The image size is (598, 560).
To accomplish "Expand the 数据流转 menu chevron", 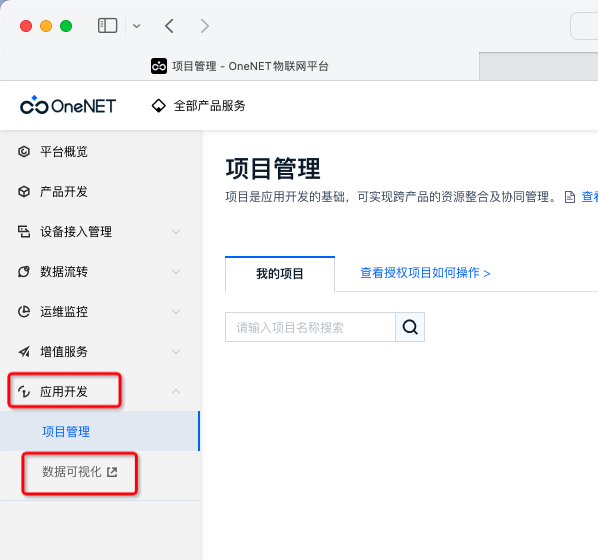I will pyautogui.click(x=176, y=272).
